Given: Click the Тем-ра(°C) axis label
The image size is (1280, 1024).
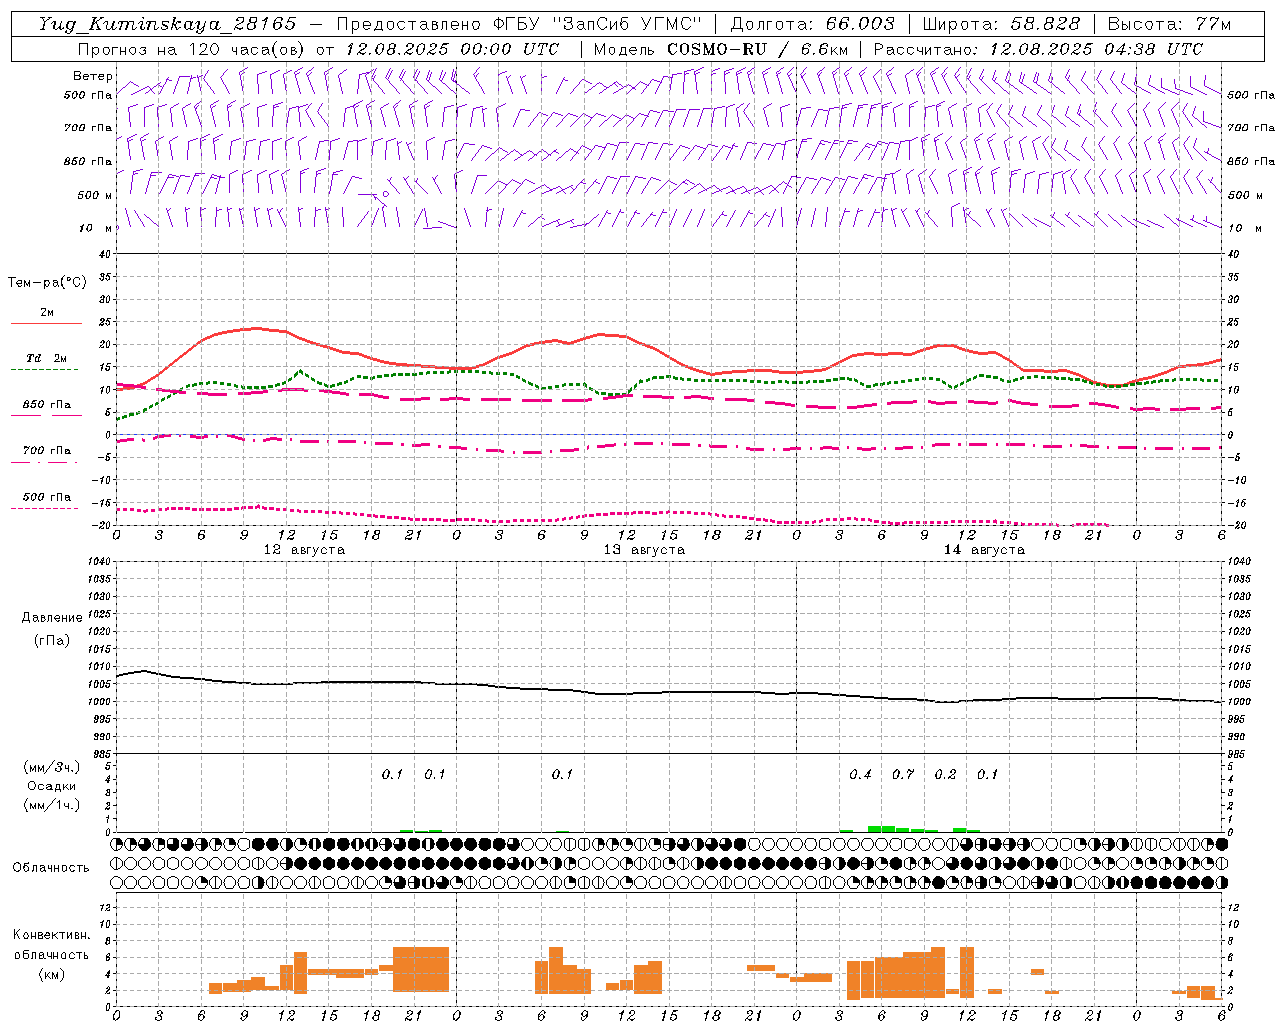Looking at the screenshot, I should (47, 282).
